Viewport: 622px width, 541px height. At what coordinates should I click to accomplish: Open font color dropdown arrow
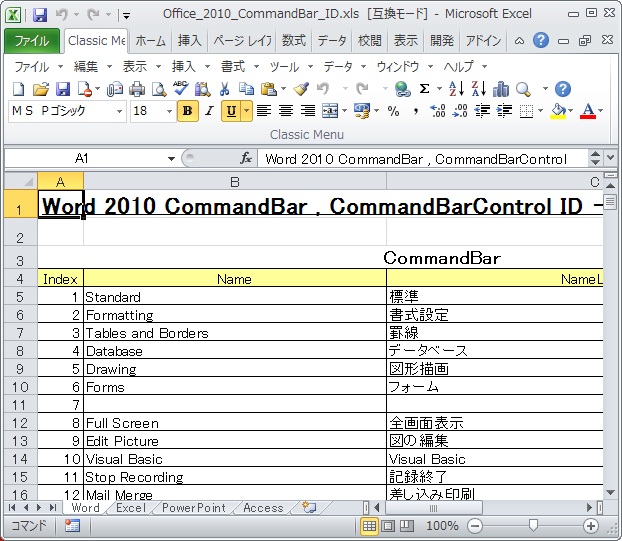[601, 111]
